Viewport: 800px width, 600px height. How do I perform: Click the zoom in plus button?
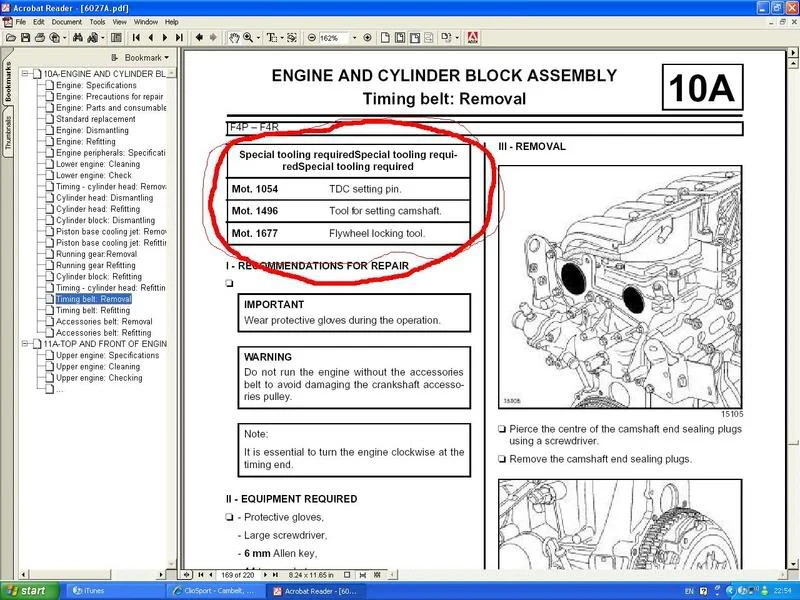367,38
